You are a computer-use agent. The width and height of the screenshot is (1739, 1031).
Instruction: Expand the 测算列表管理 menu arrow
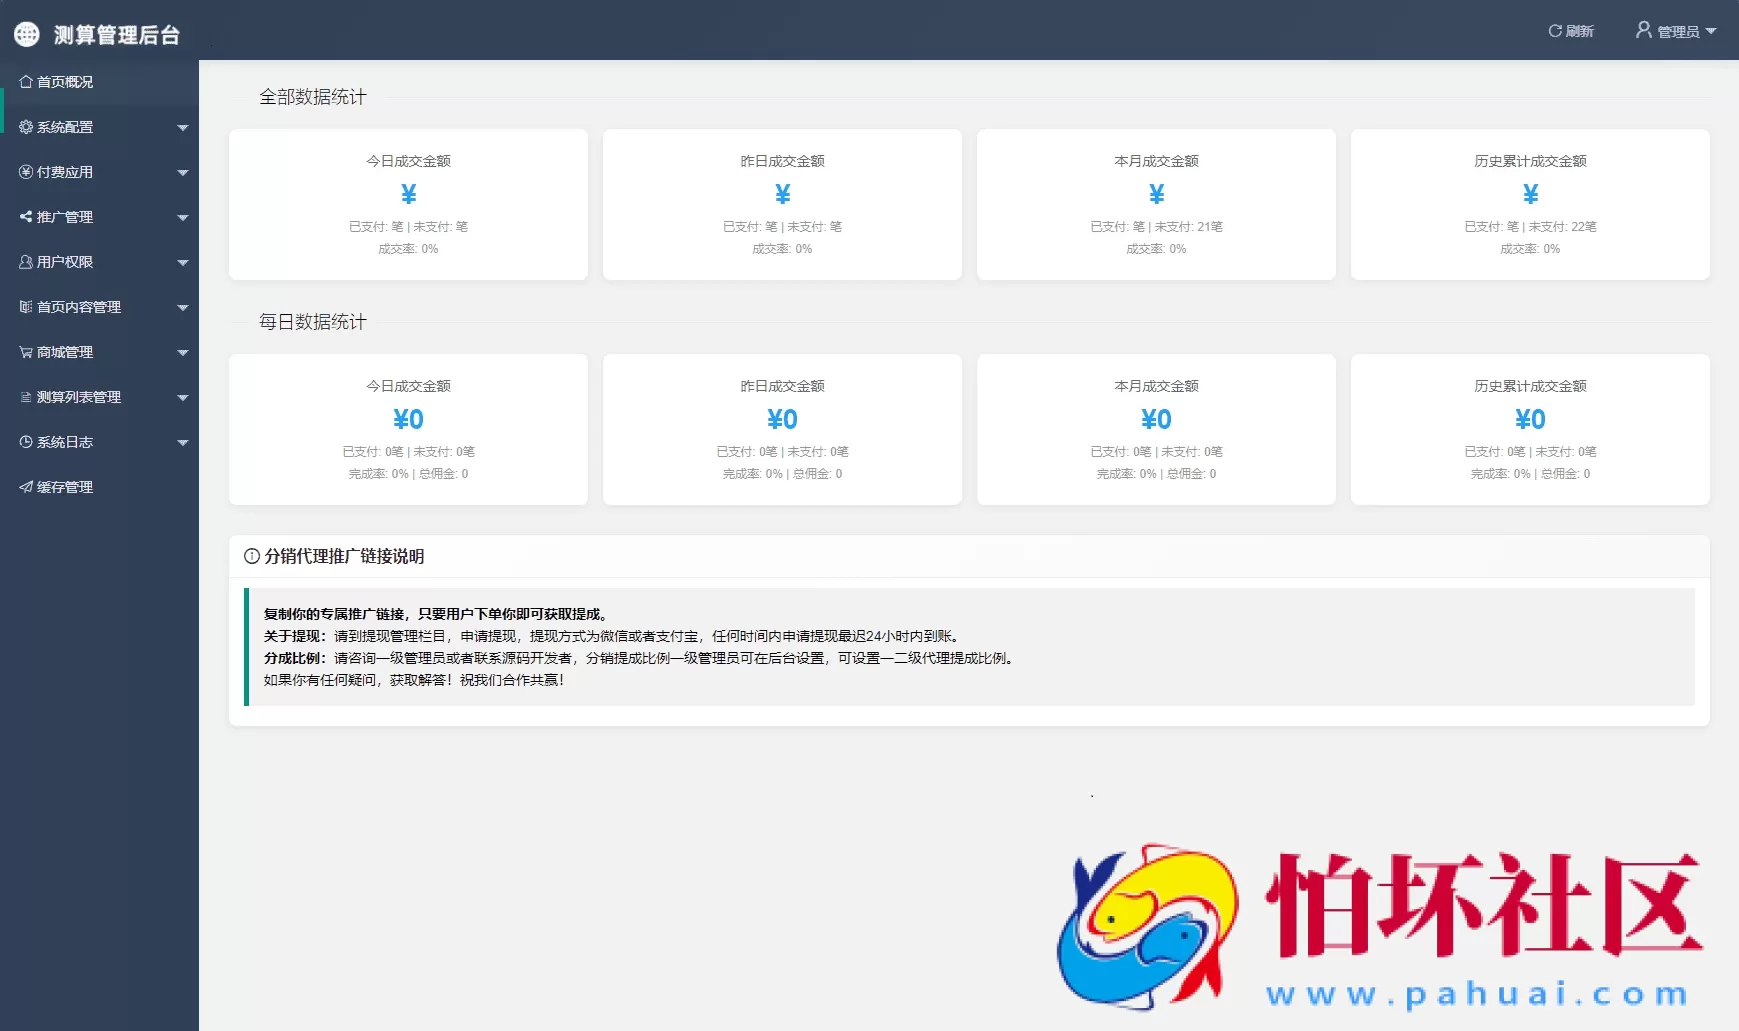[x=182, y=398]
